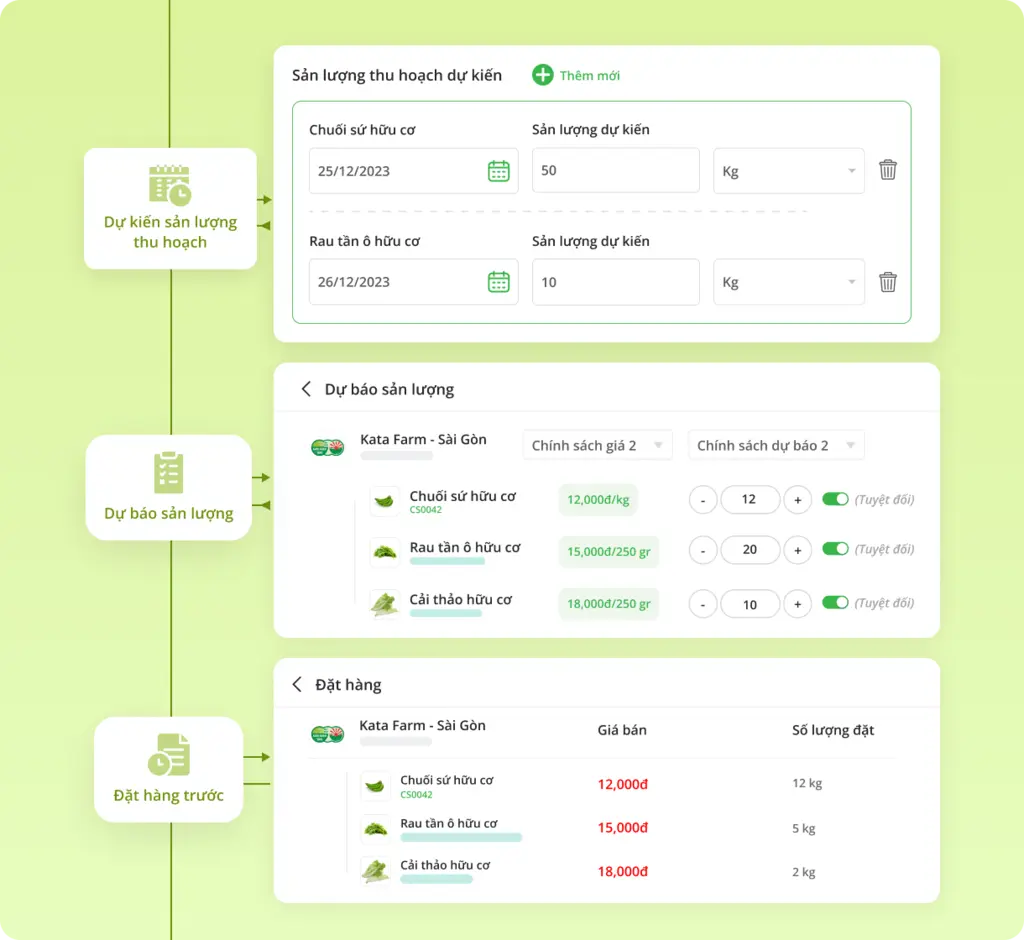Select the Dự báo sản lượng step card

(168, 487)
